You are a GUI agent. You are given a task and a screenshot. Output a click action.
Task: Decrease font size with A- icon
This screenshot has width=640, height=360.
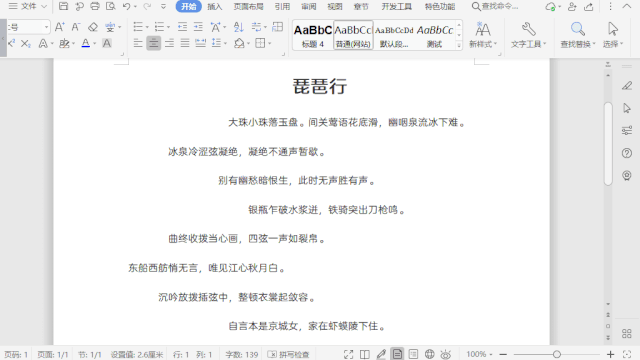pyautogui.click(x=76, y=27)
